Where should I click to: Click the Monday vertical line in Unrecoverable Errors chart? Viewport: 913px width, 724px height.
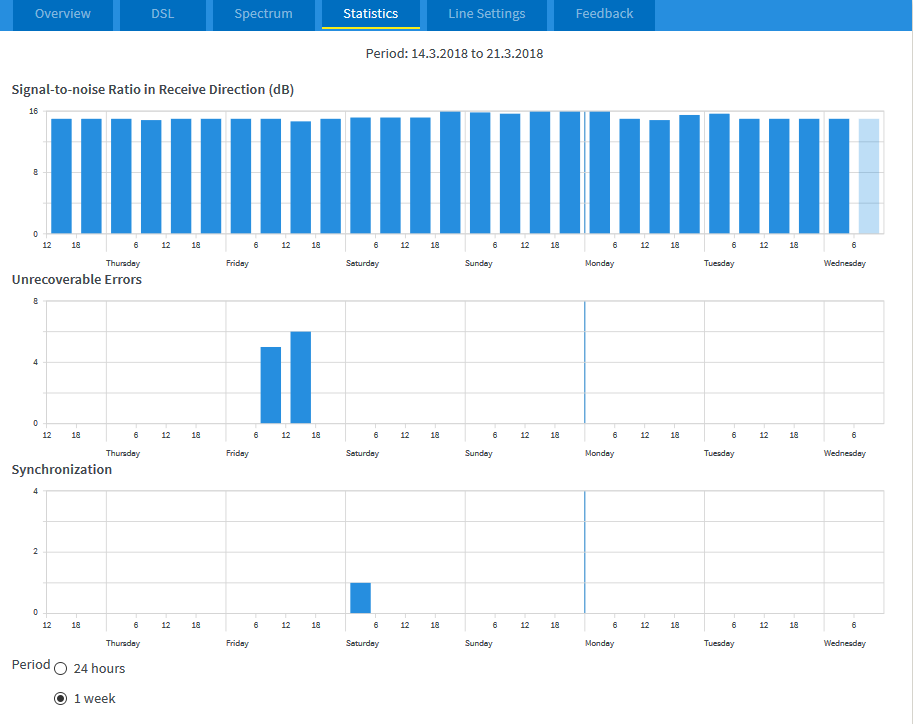tap(584, 362)
